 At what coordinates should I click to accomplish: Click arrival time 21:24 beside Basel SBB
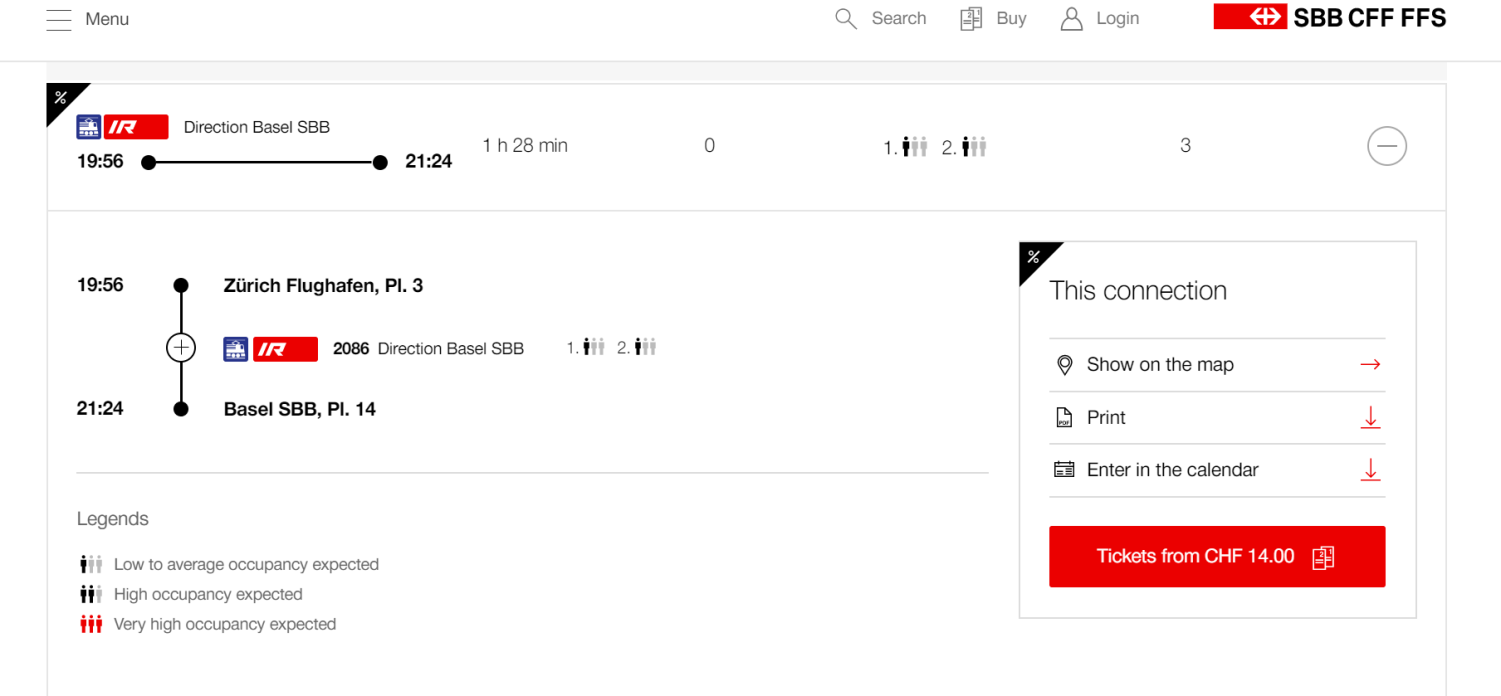(100, 408)
